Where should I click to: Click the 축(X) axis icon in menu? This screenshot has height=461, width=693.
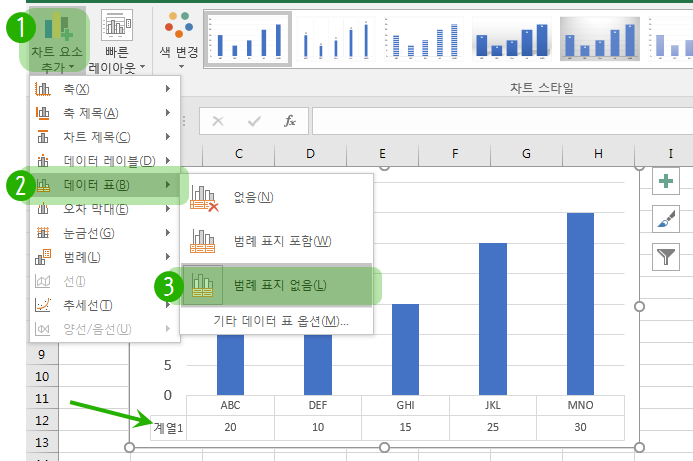click(x=43, y=89)
